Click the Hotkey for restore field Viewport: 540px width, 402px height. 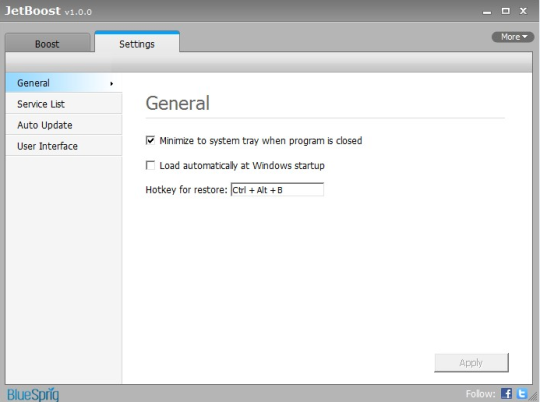277,189
